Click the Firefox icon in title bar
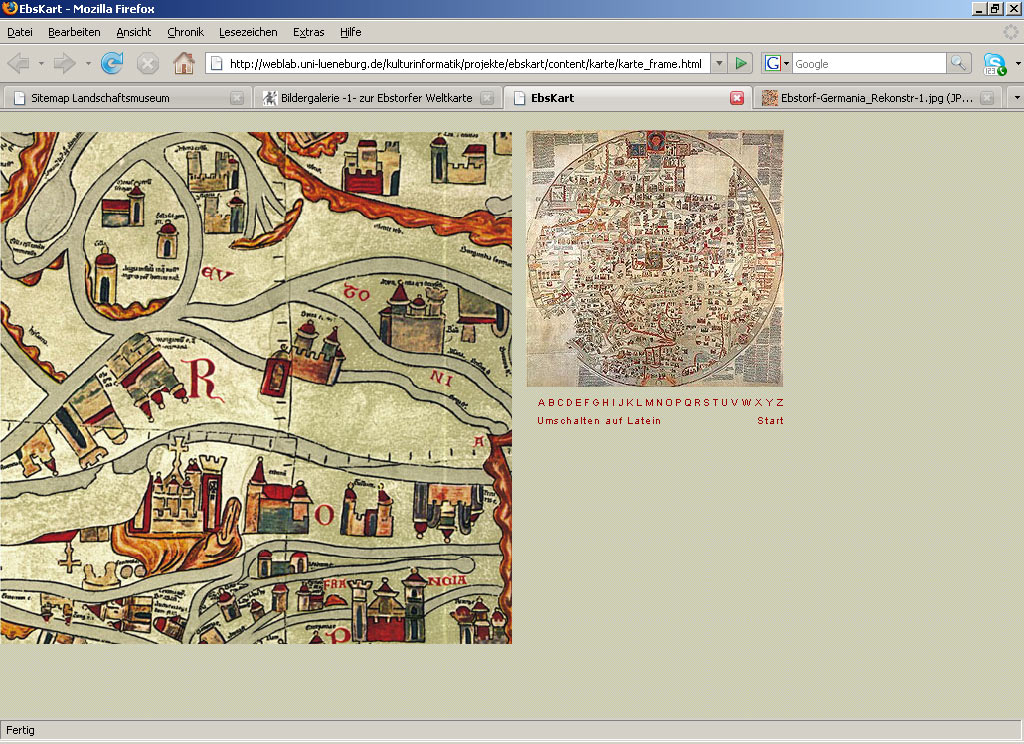 [x=9, y=8]
